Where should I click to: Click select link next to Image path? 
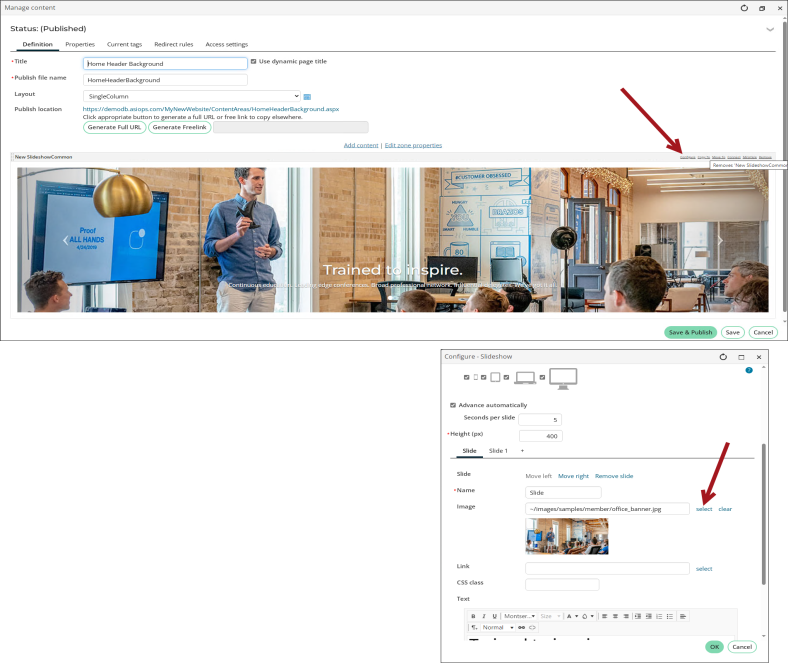tap(704, 509)
